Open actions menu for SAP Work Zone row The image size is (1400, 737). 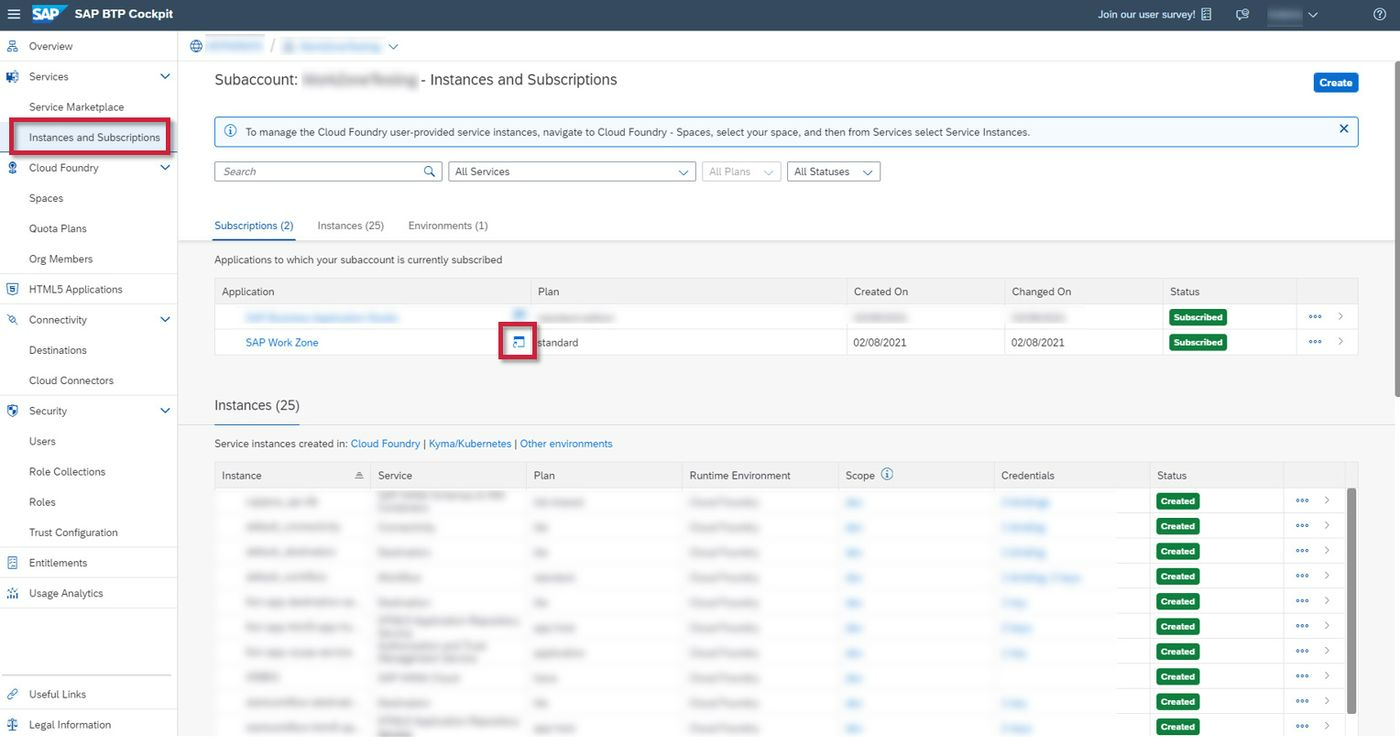[1315, 342]
